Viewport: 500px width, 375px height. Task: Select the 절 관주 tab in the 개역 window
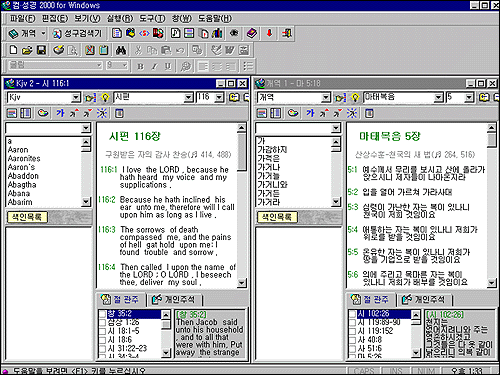(371, 300)
